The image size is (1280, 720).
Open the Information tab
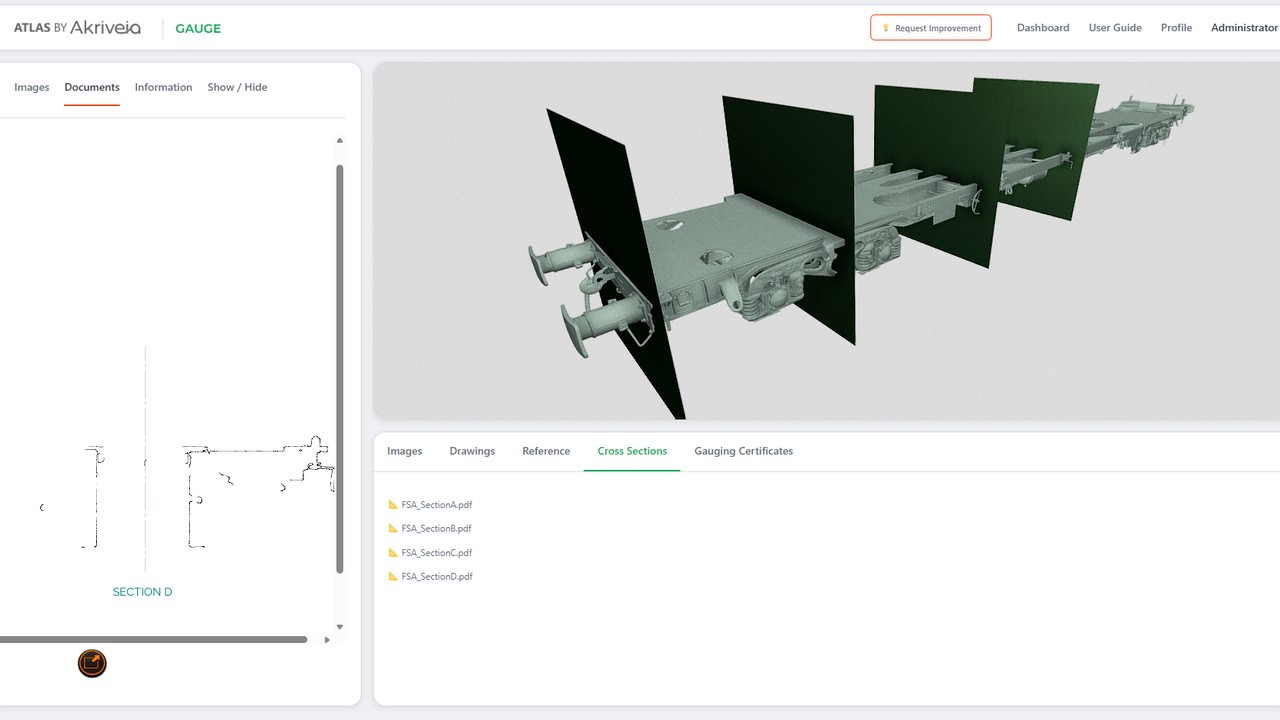(163, 87)
